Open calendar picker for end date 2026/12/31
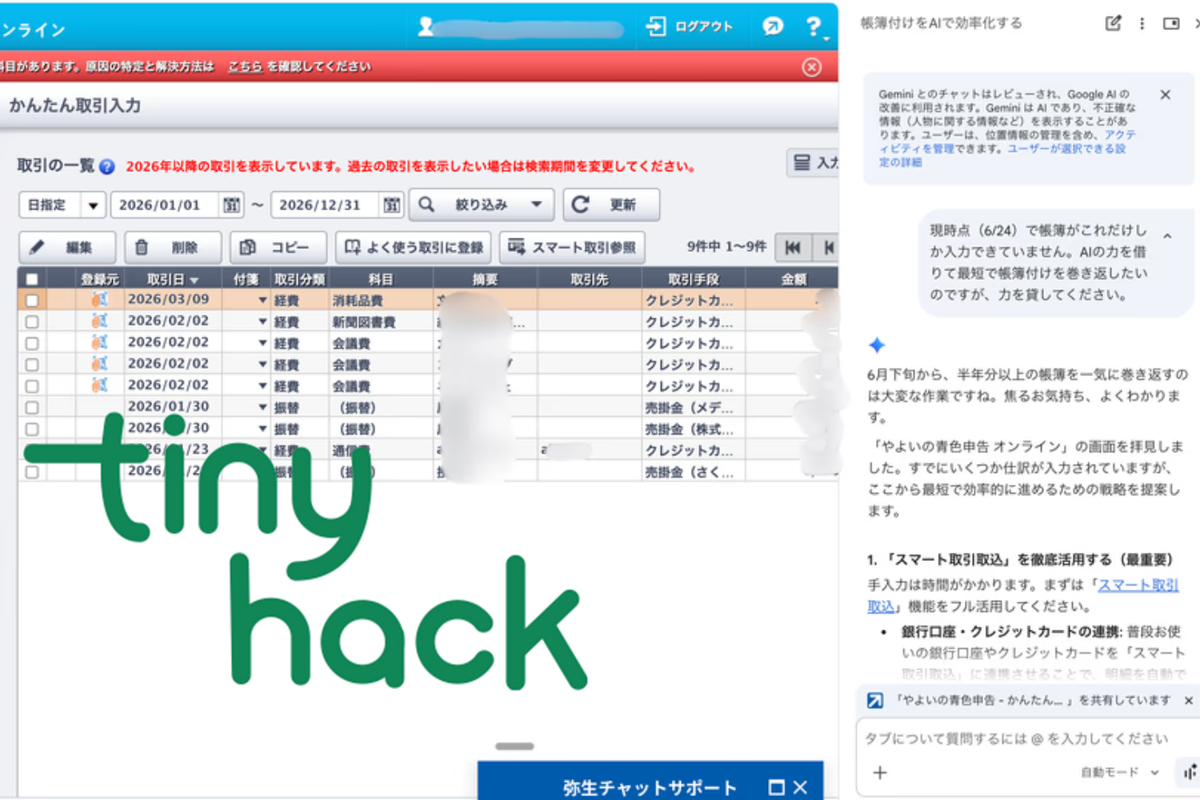 (392, 204)
